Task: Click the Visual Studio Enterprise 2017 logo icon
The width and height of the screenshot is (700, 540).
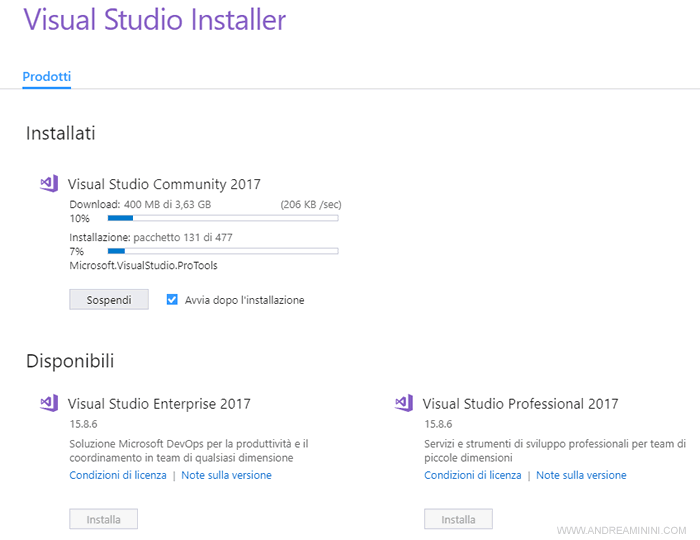Action: click(x=48, y=403)
